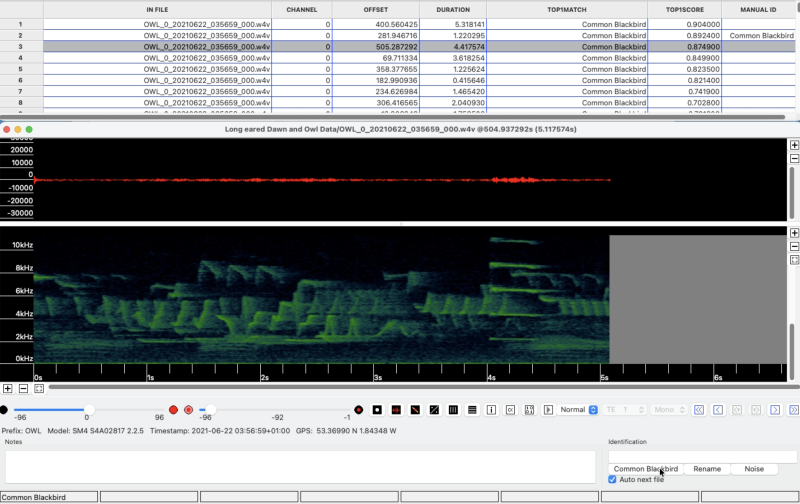Toggle horizontal grid lines icon
The image size is (800, 504).
[472, 410]
